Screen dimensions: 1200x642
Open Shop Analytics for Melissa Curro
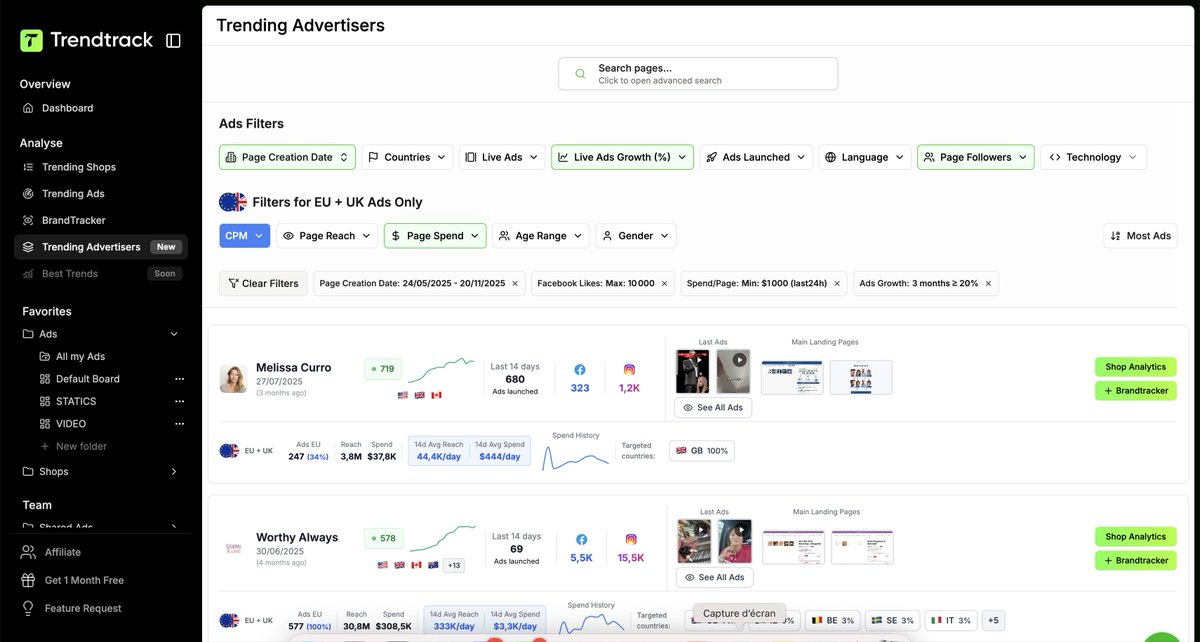coord(1135,367)
